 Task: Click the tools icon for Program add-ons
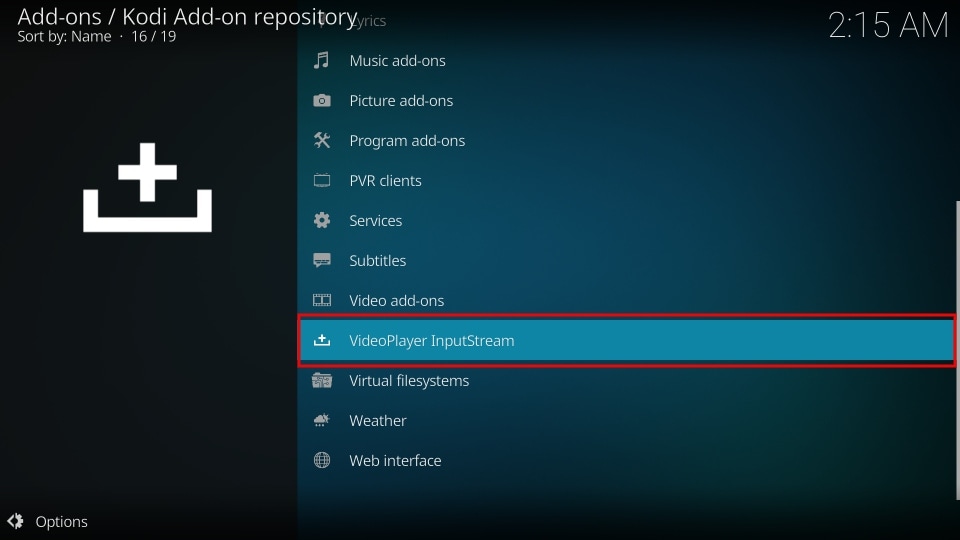[321, 140]
